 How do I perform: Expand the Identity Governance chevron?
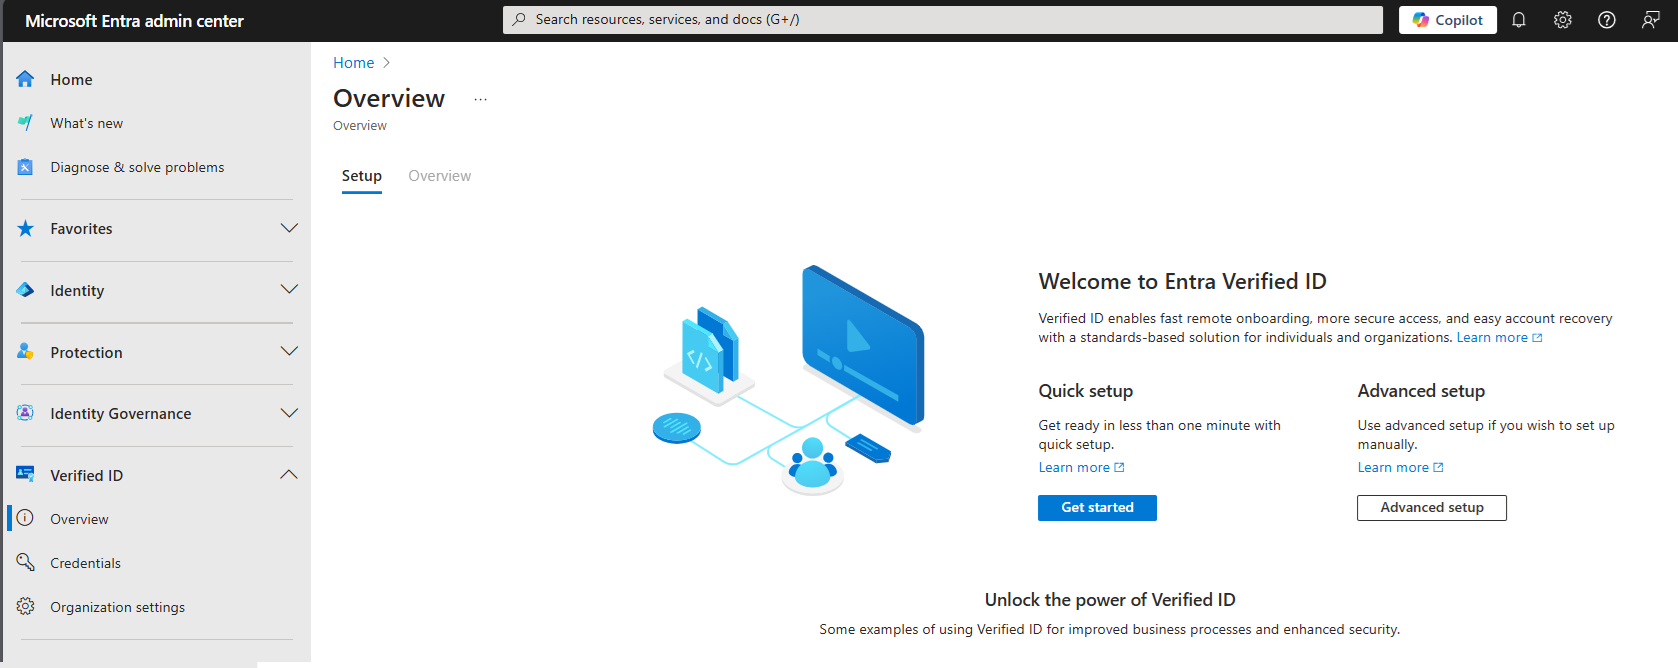[x=289, y=413]
